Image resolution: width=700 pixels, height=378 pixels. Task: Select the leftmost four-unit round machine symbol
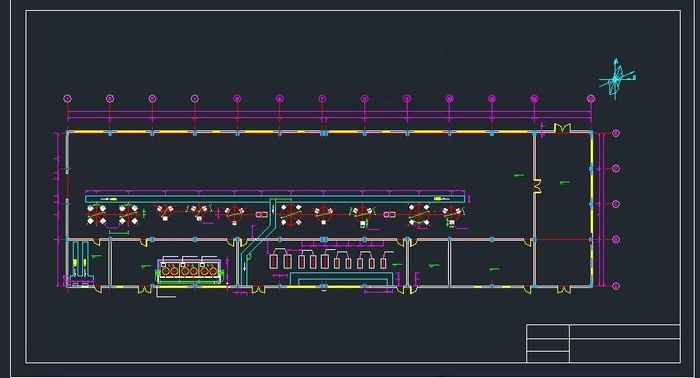click(x=96, y=214)
